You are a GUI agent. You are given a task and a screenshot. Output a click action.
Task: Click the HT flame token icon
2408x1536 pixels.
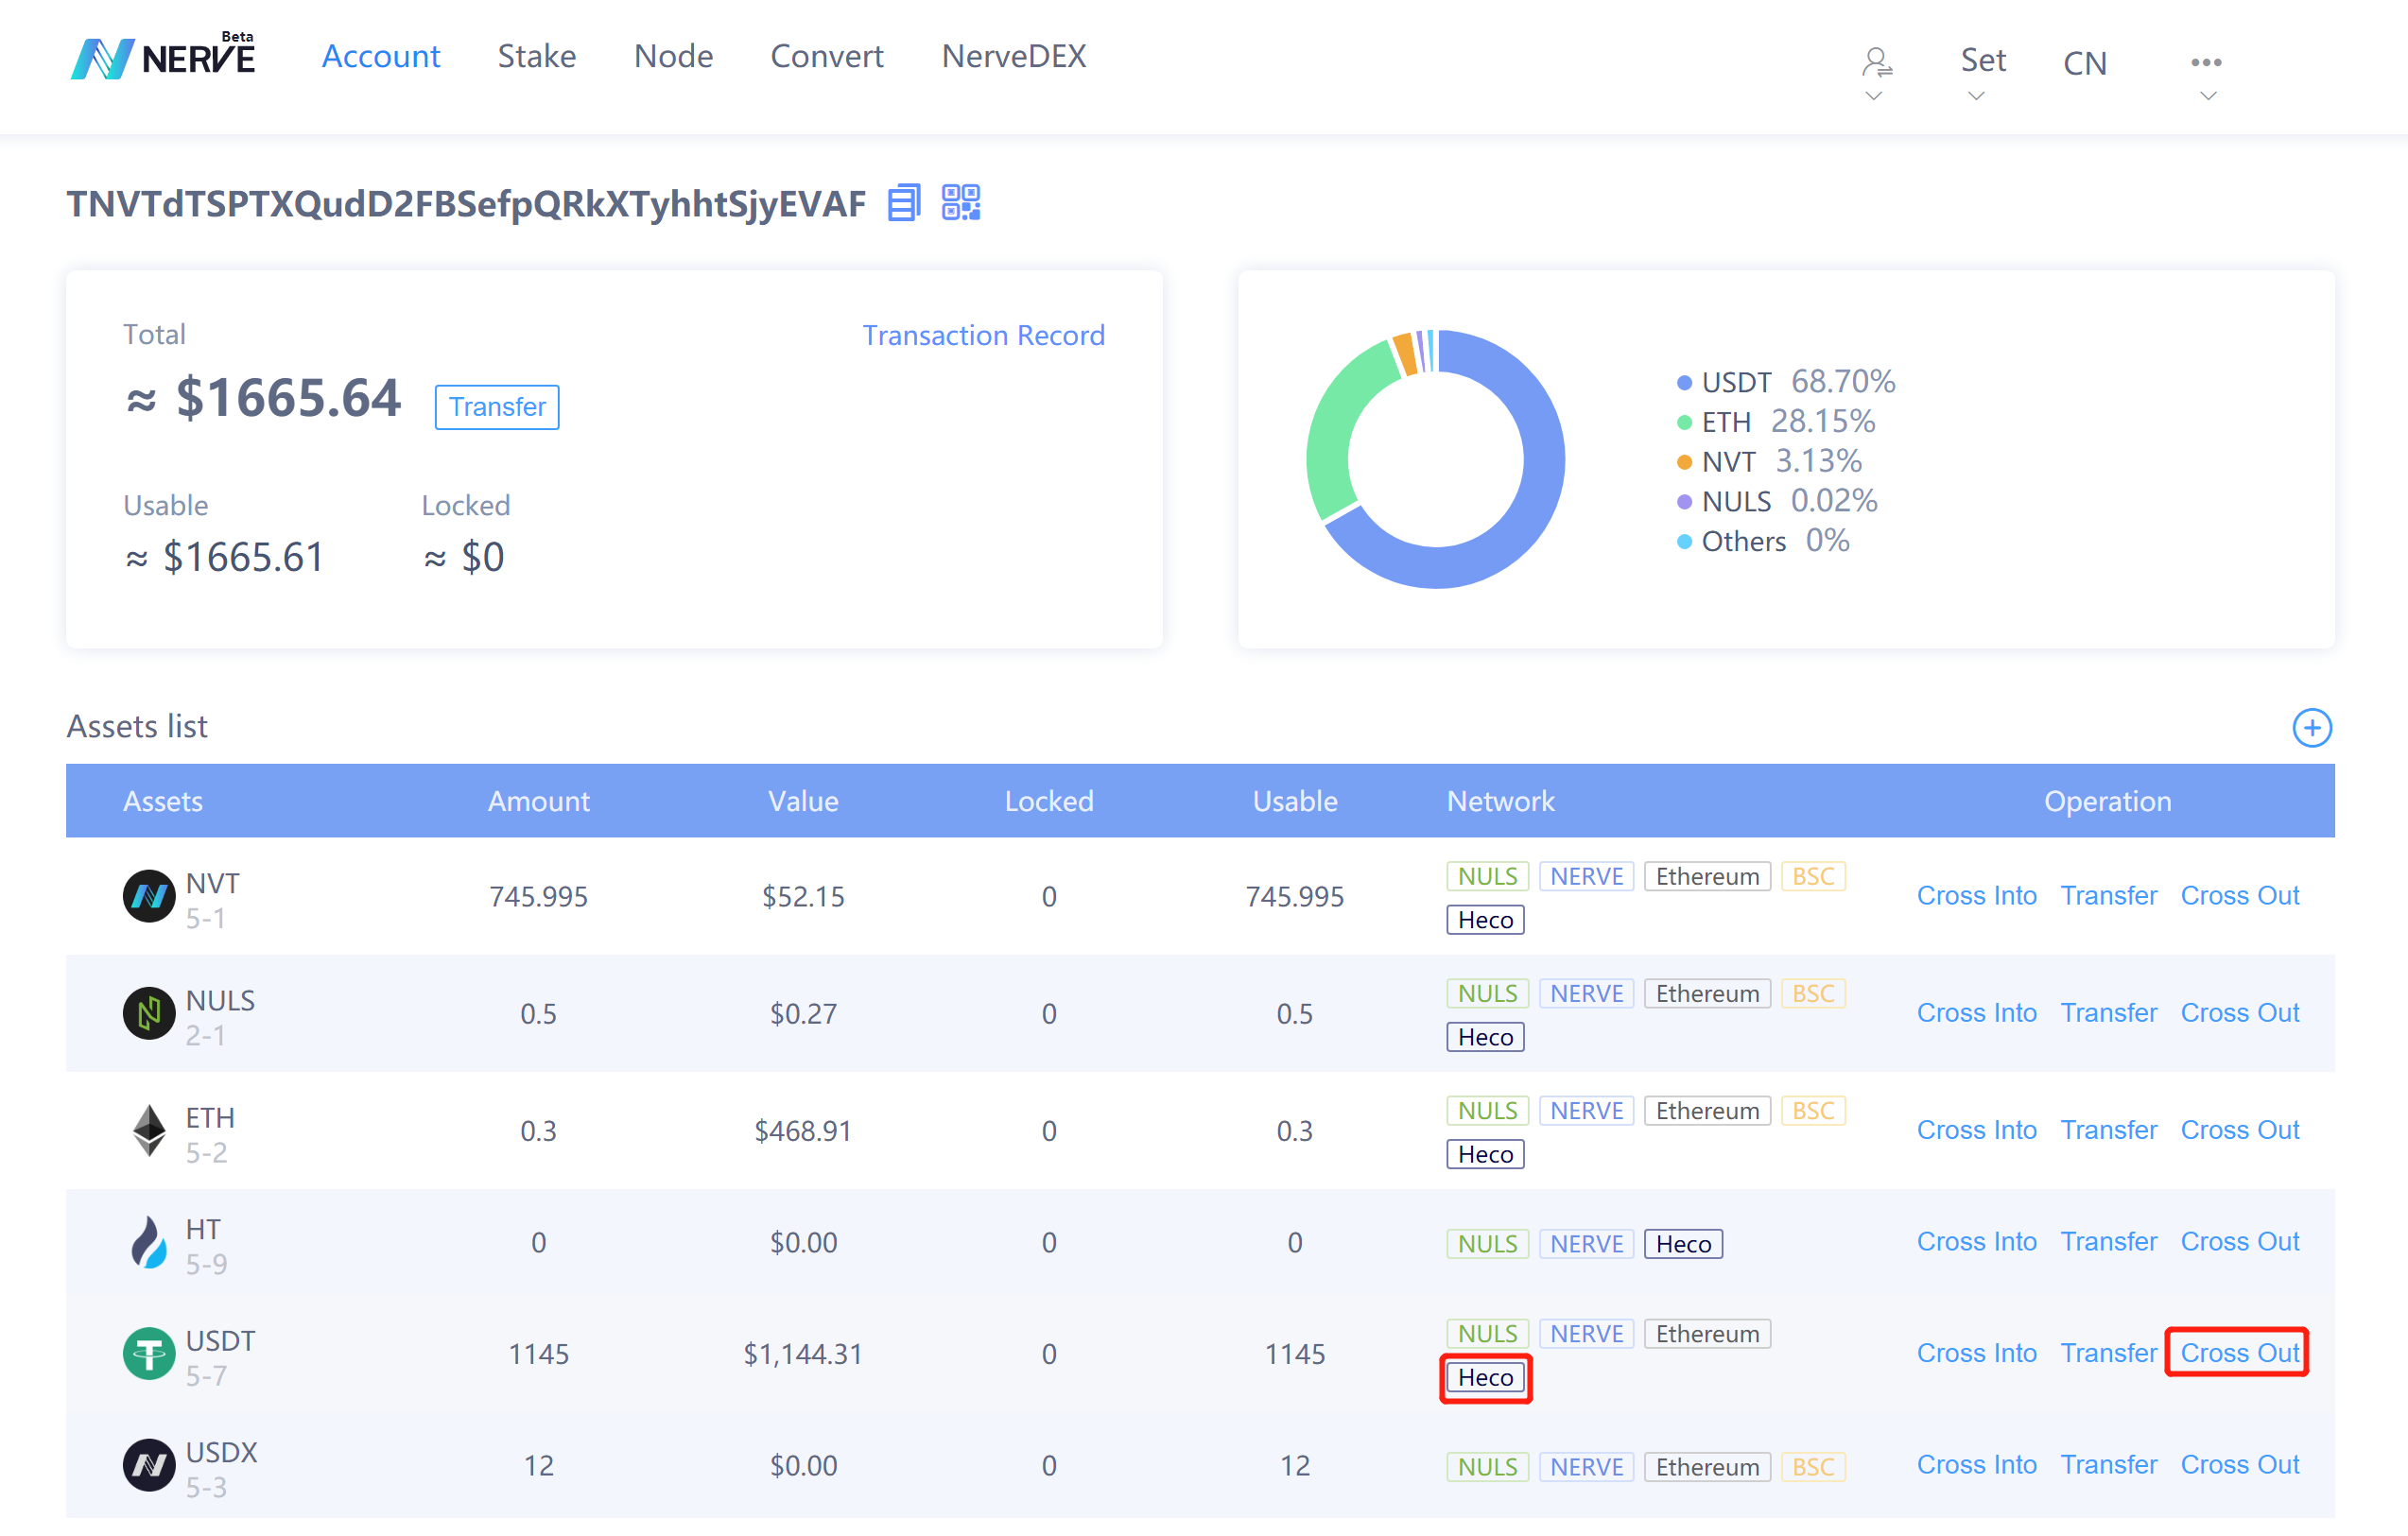[149, 1243]
